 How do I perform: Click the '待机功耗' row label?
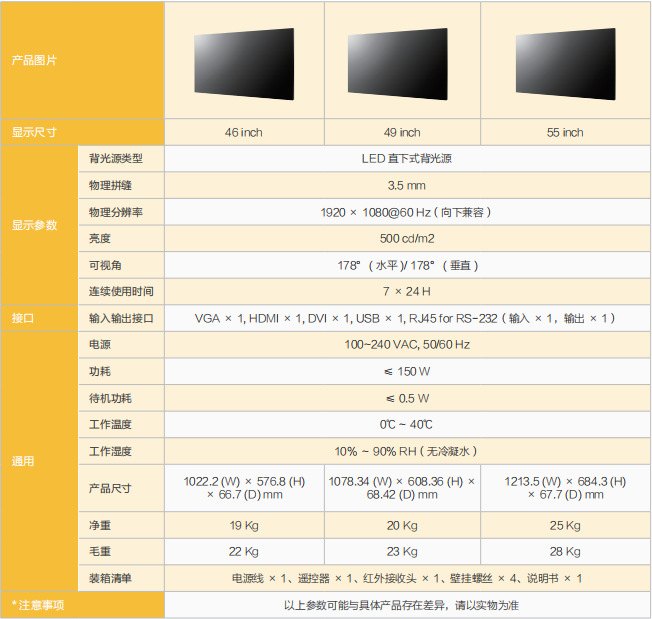[x=121, y=398]
